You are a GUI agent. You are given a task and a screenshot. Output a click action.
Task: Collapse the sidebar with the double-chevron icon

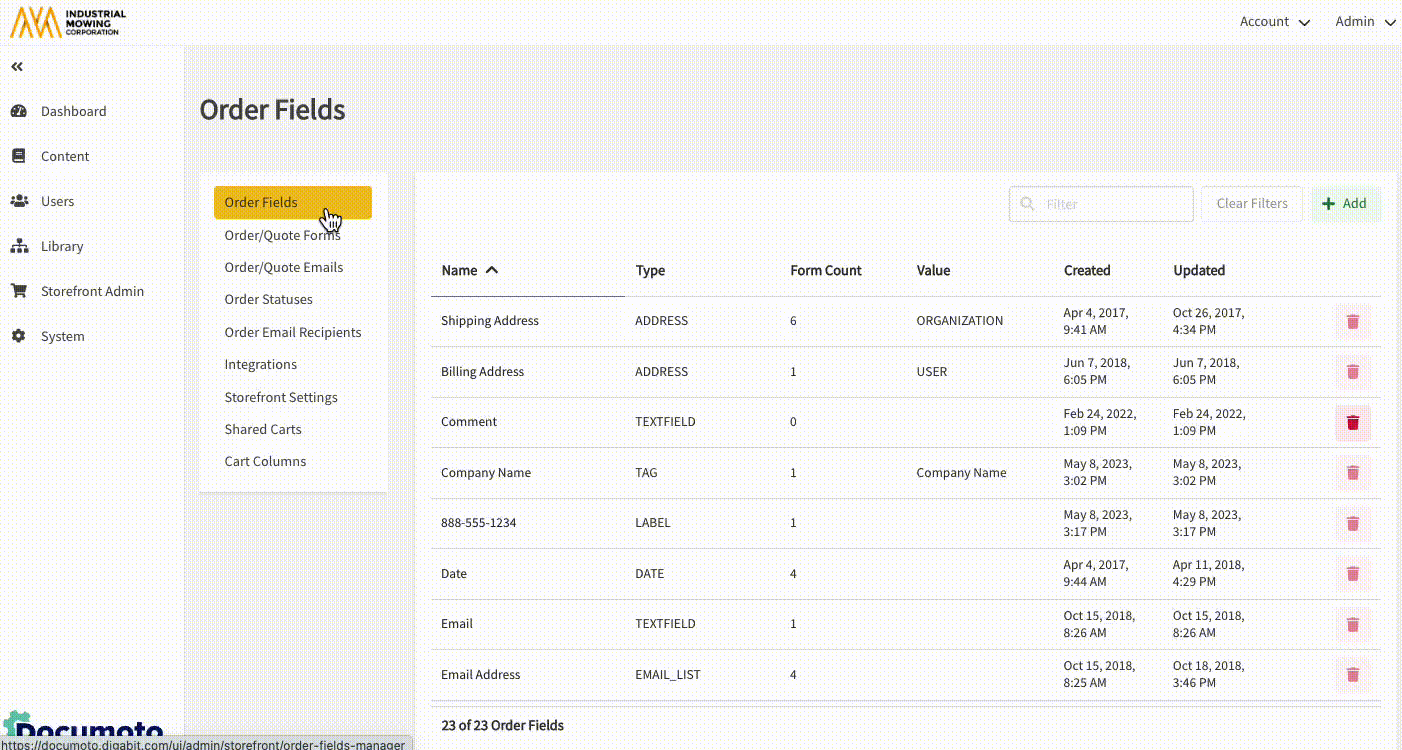(17, 67)
